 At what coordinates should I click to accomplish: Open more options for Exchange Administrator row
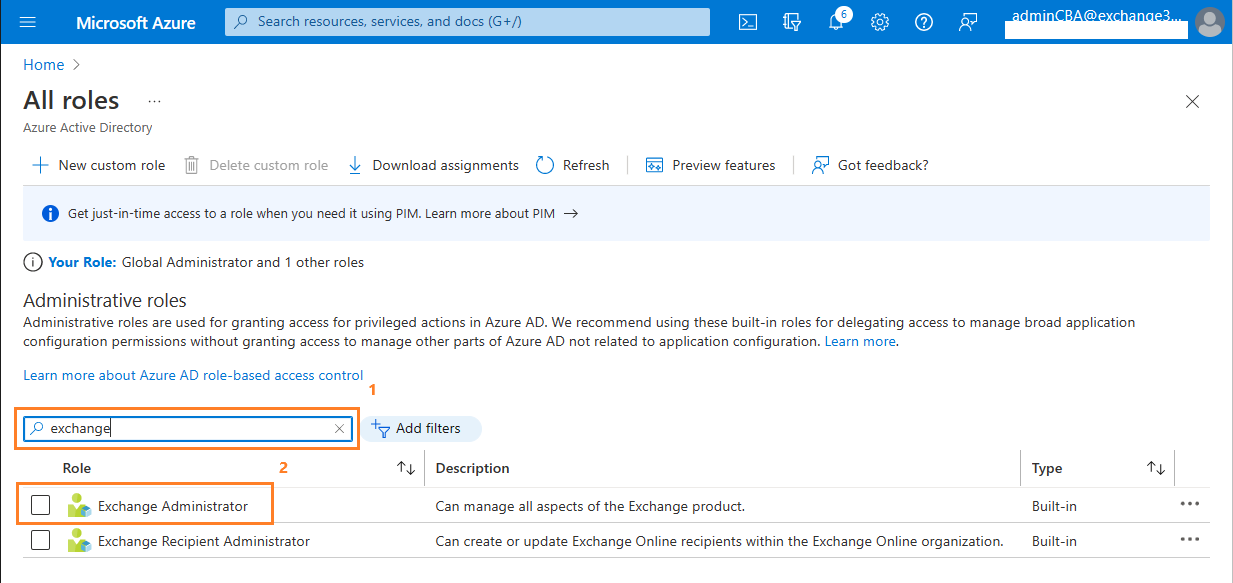coord(1189,504)
